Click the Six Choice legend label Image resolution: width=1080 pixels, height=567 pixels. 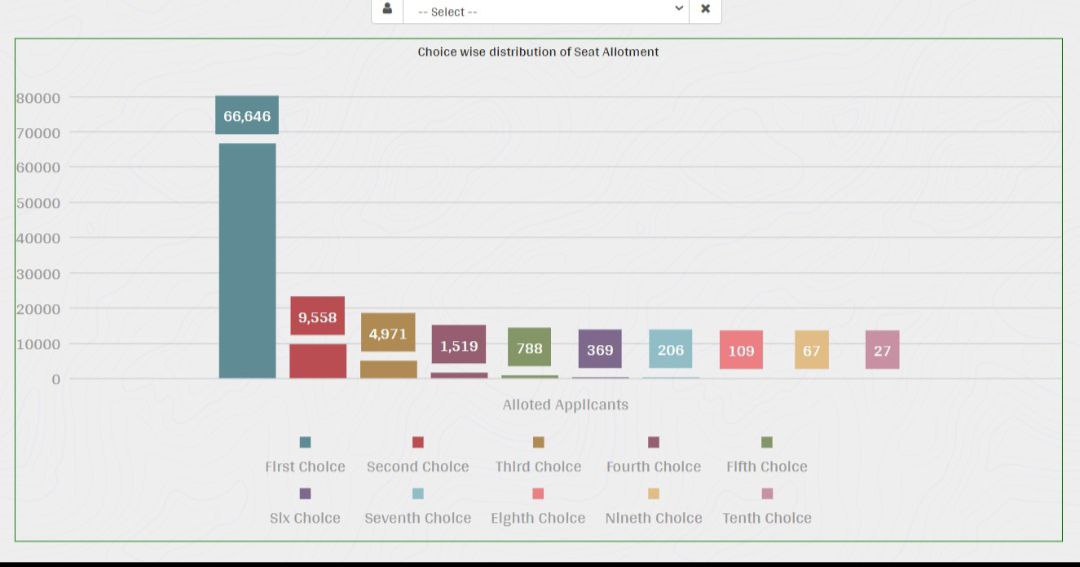coord(305,518)
